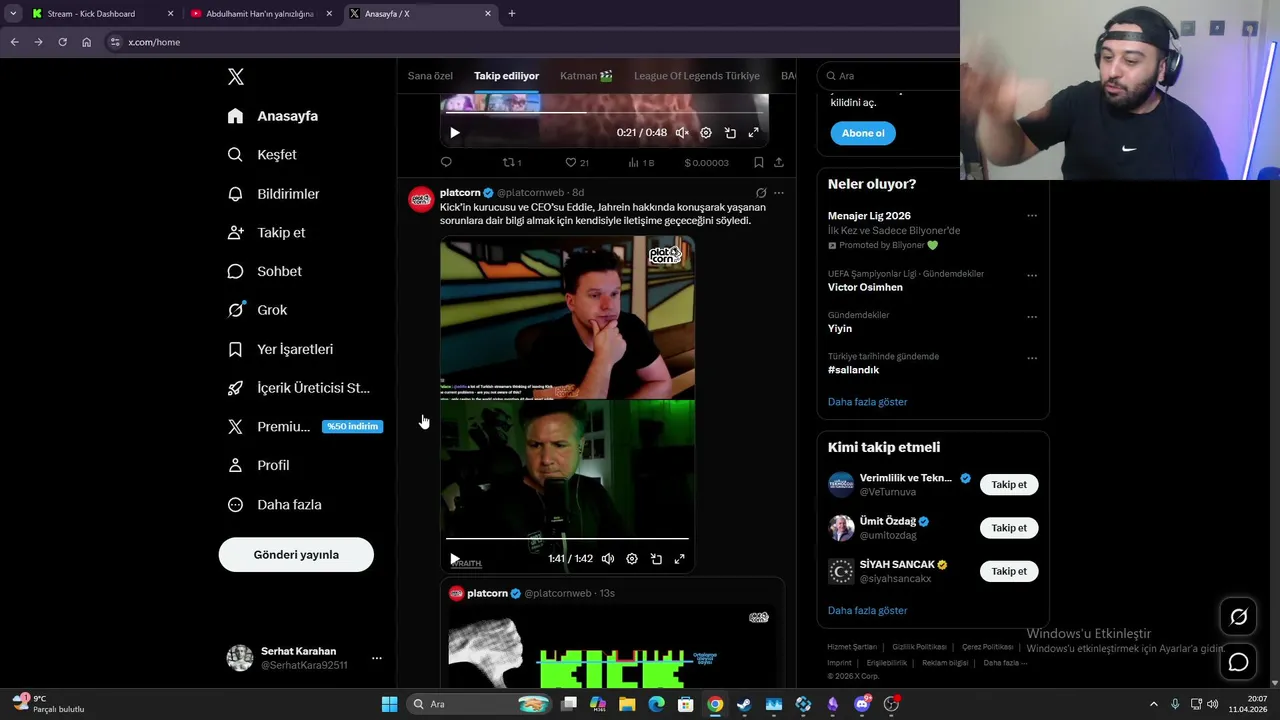Image resolution: width=1280 pixels, height=720 pixels.
Task: Open options for Menajer Lig 2026 trend
Action: 1032,216
